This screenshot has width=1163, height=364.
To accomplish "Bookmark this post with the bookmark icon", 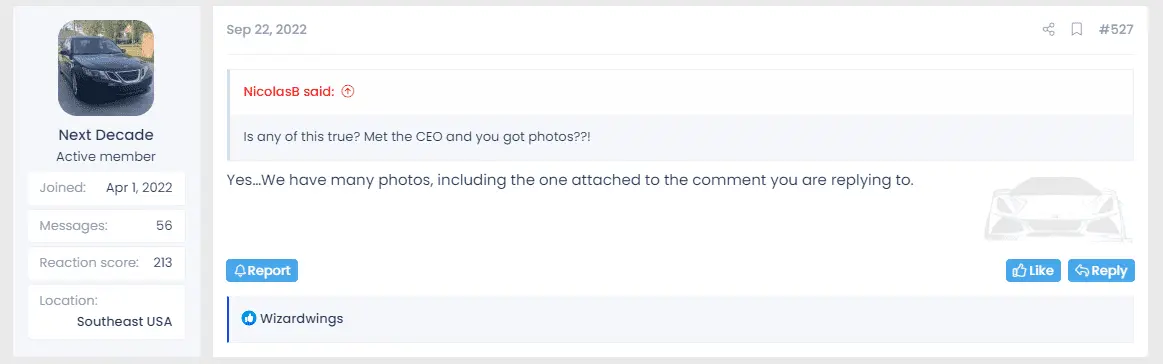I will (x=1076, y=30).
